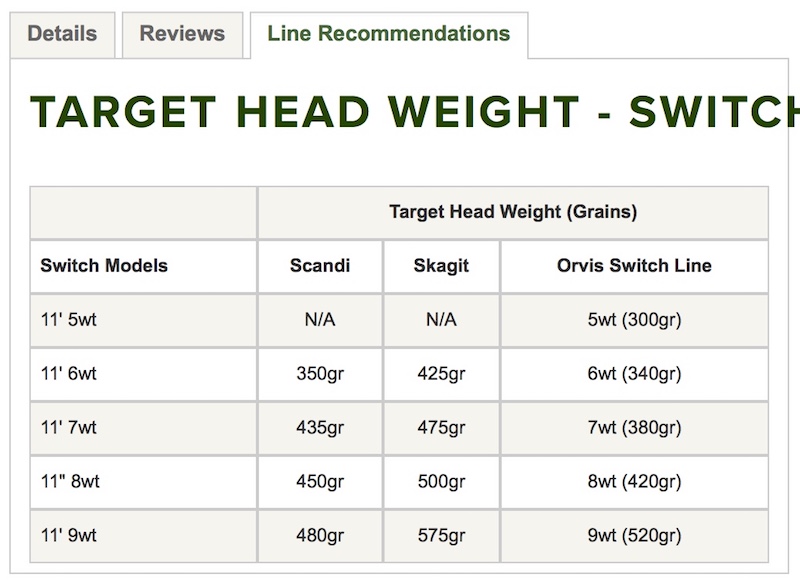Click the TARGET HEAD WEIGHT heading

pyautogui.click(x=400, y=112)
